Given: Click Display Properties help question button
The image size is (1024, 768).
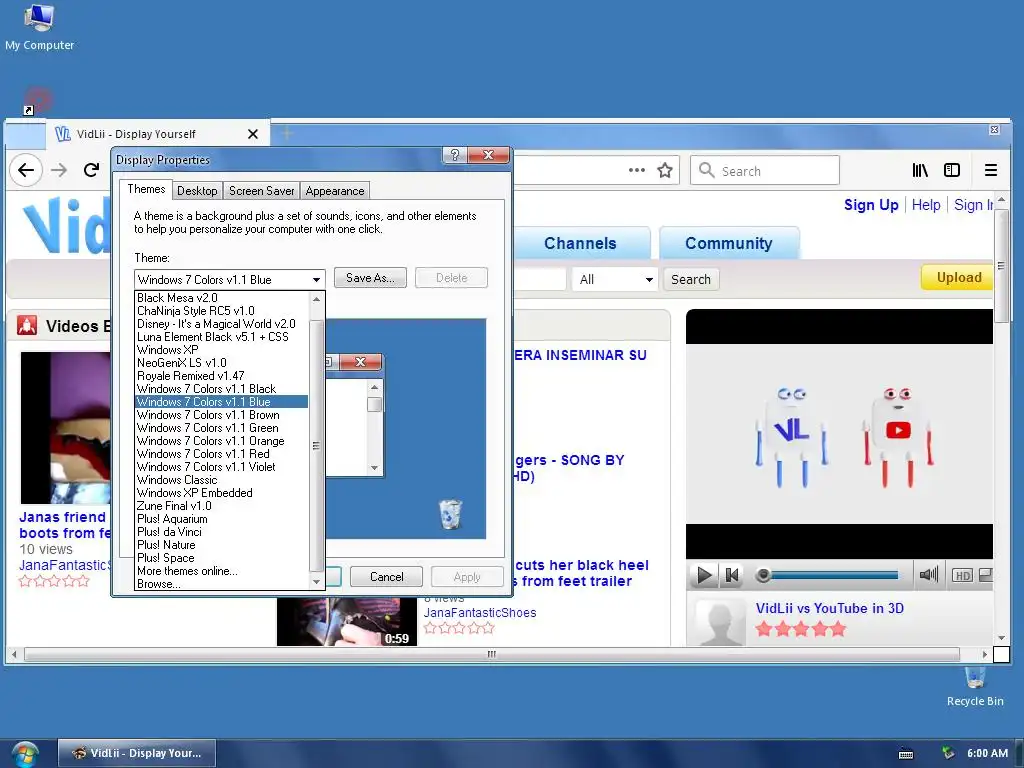Looking at the screenshot, I should point(455,155).
